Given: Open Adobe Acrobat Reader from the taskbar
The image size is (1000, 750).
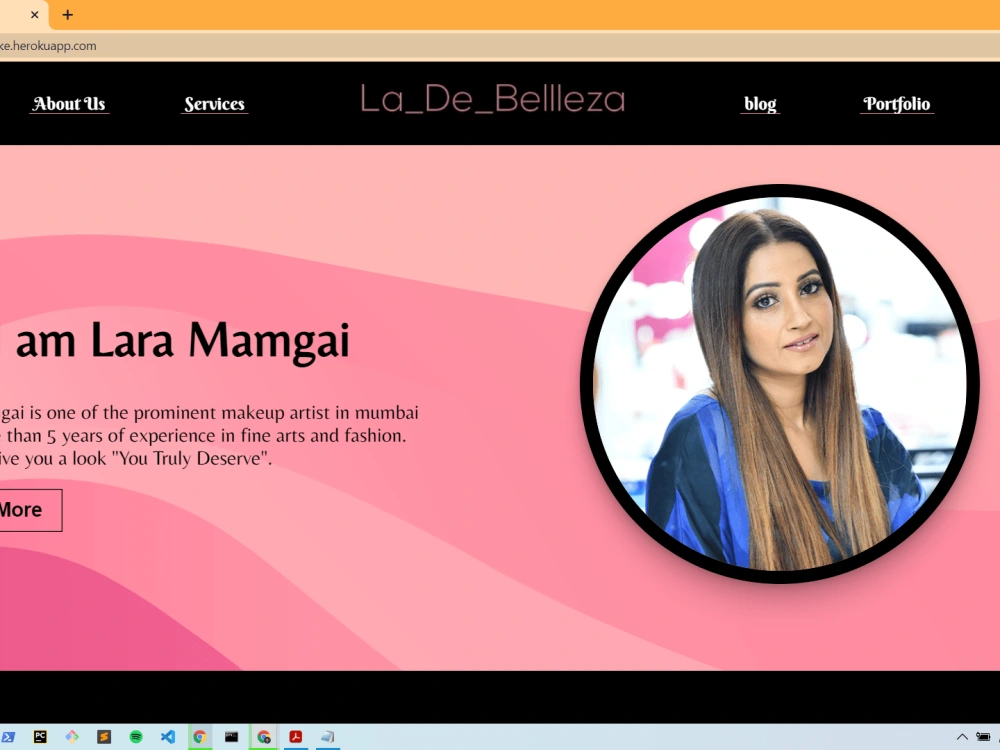Looking at the screenshot, I should [x=296, y=737].
